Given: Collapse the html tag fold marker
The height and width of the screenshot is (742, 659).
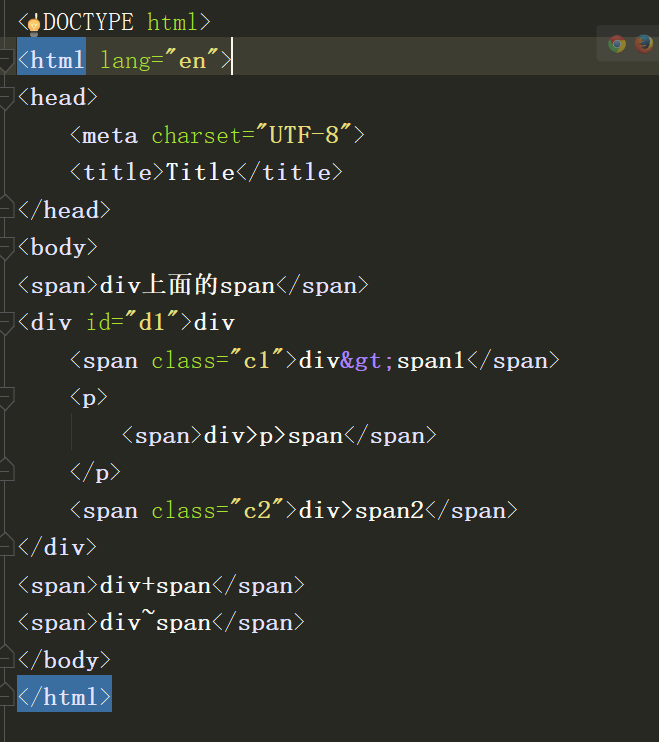Looking at the screenshot, I should pos(6,60).
